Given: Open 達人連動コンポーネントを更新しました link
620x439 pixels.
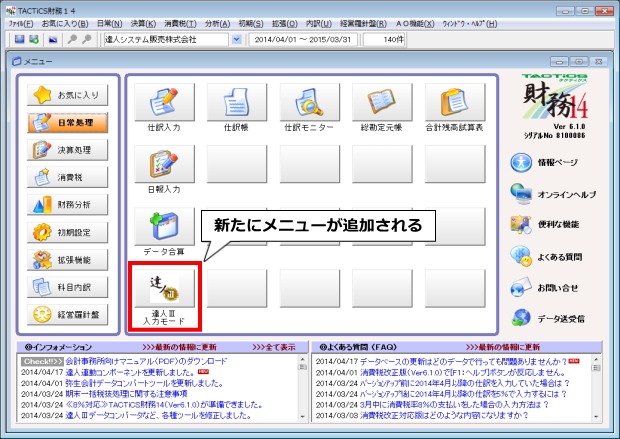Looking at the screenshot, I should tap(130, 372).
